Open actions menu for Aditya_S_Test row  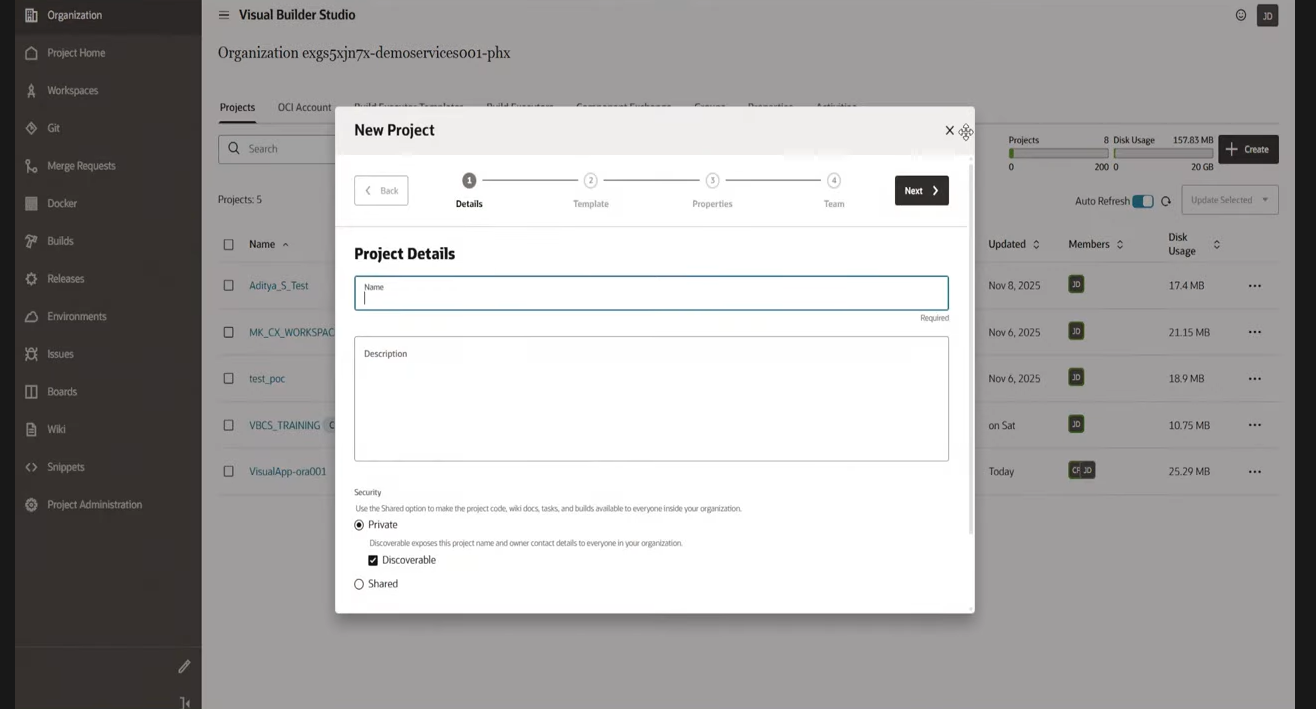pyautogui.click(x=1254, y=286)
